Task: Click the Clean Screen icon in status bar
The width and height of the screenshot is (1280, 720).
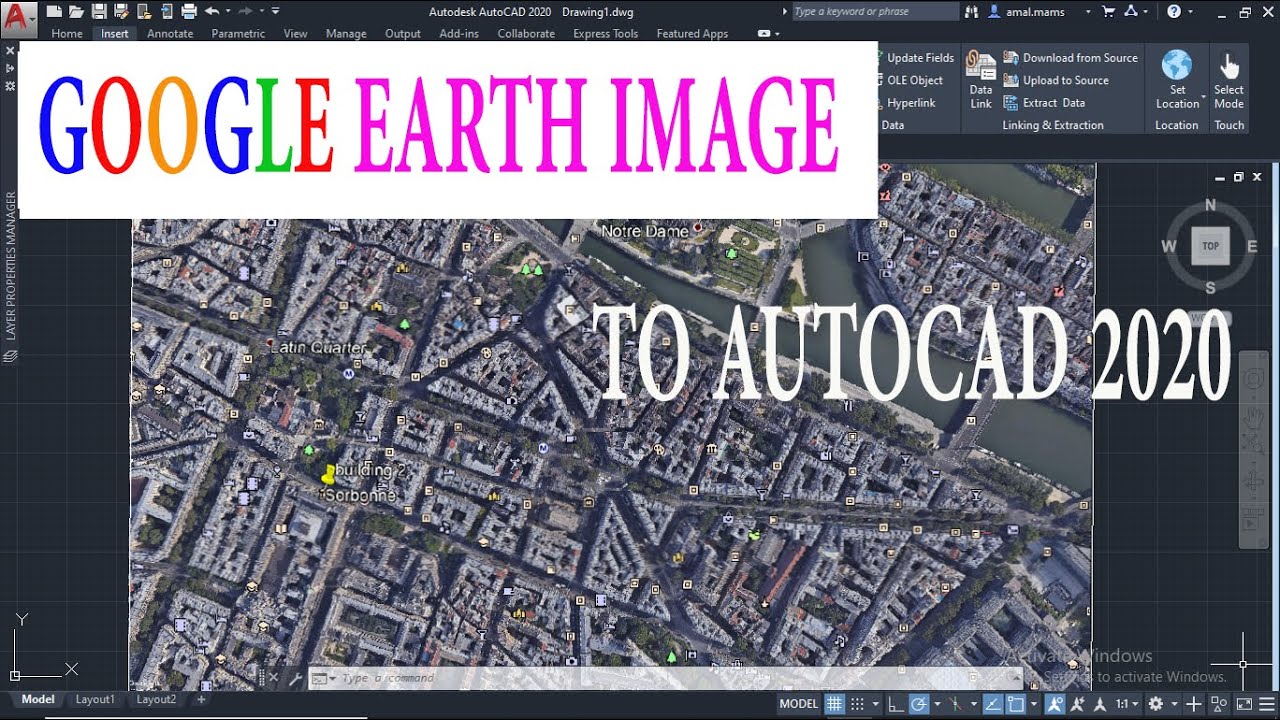Action: coord(1243,704)
